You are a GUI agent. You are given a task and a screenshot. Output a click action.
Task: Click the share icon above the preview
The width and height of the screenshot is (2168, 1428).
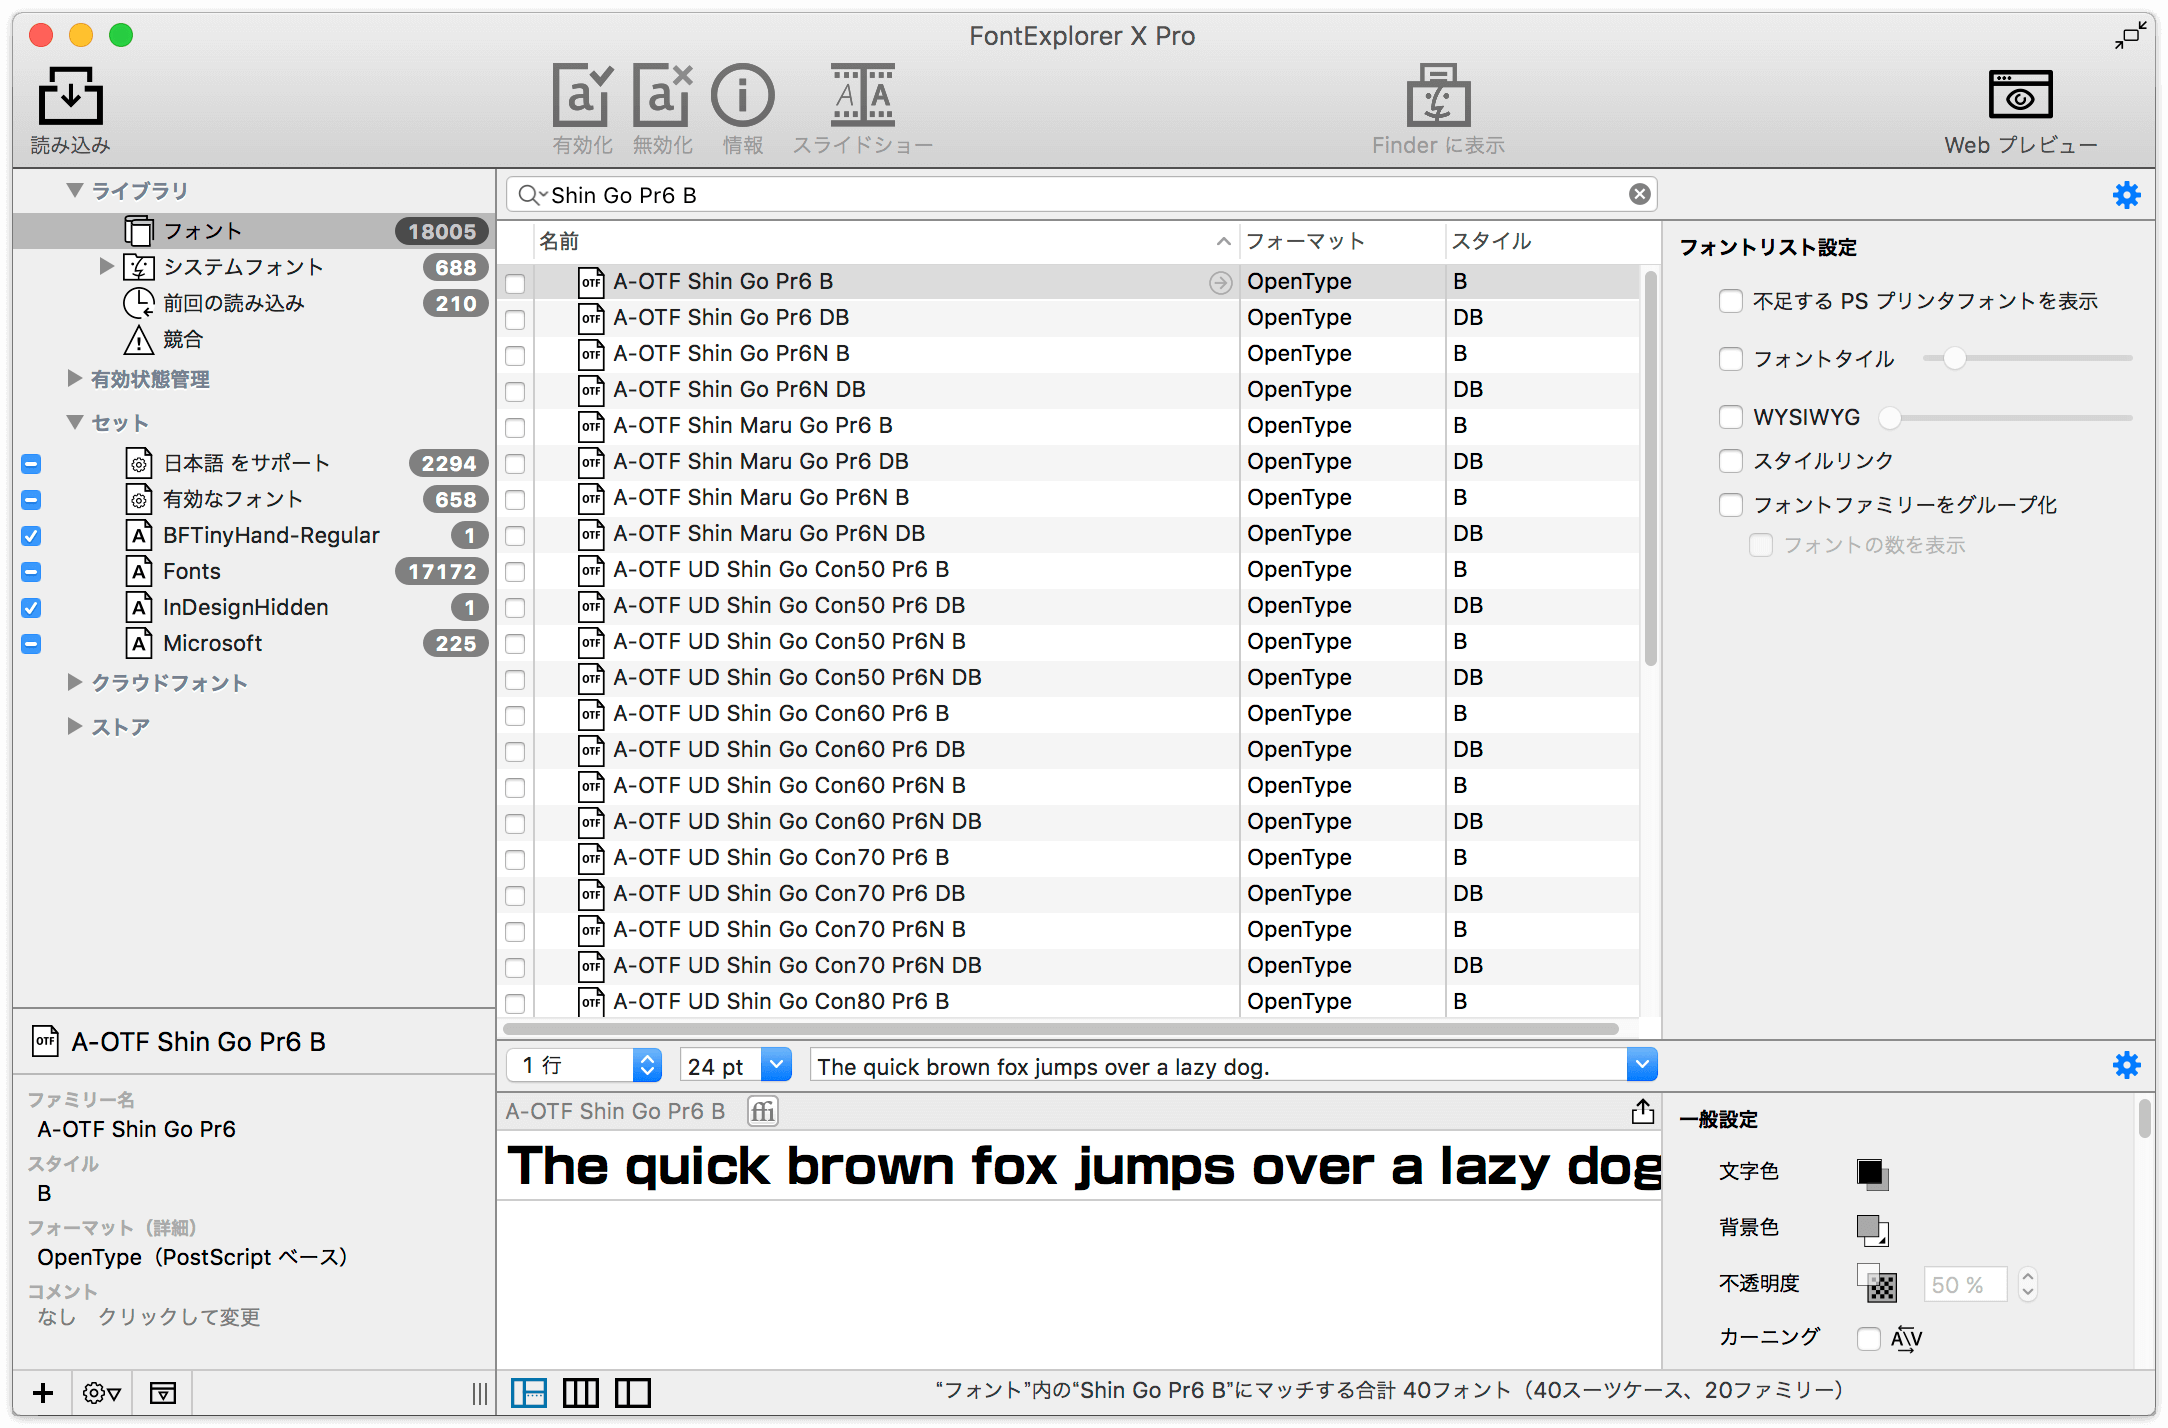tap(1642, 1111)
